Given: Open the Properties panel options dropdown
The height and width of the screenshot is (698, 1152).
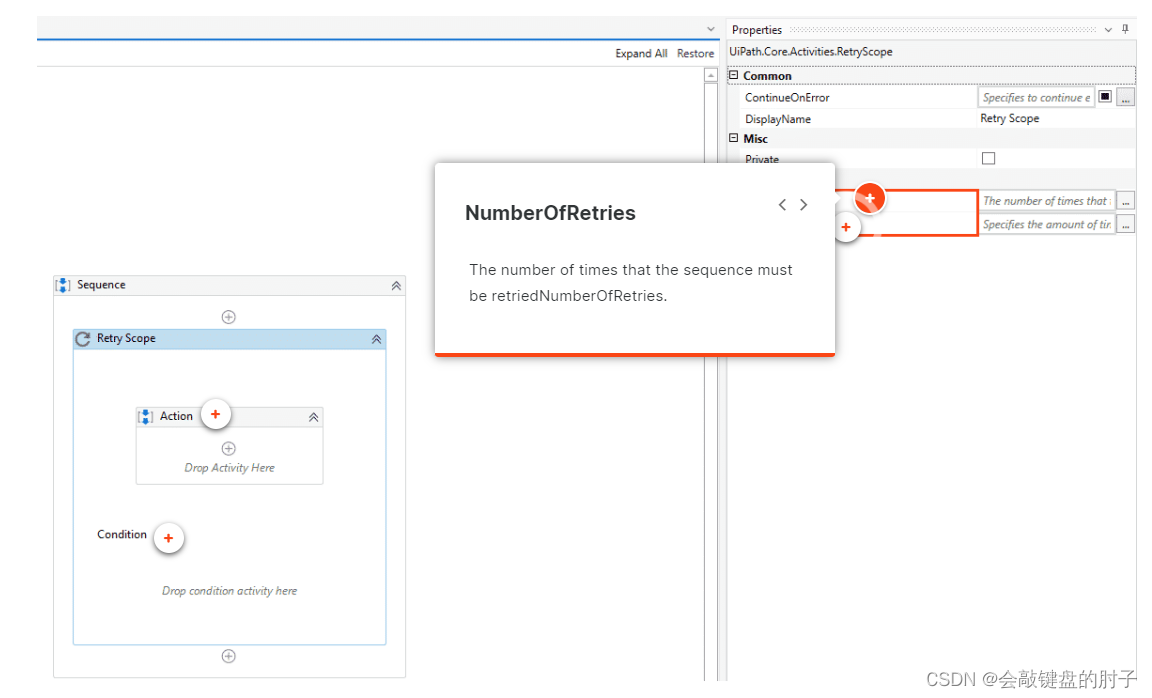Looking at the screenshot, I should [x=1108, y=30].
